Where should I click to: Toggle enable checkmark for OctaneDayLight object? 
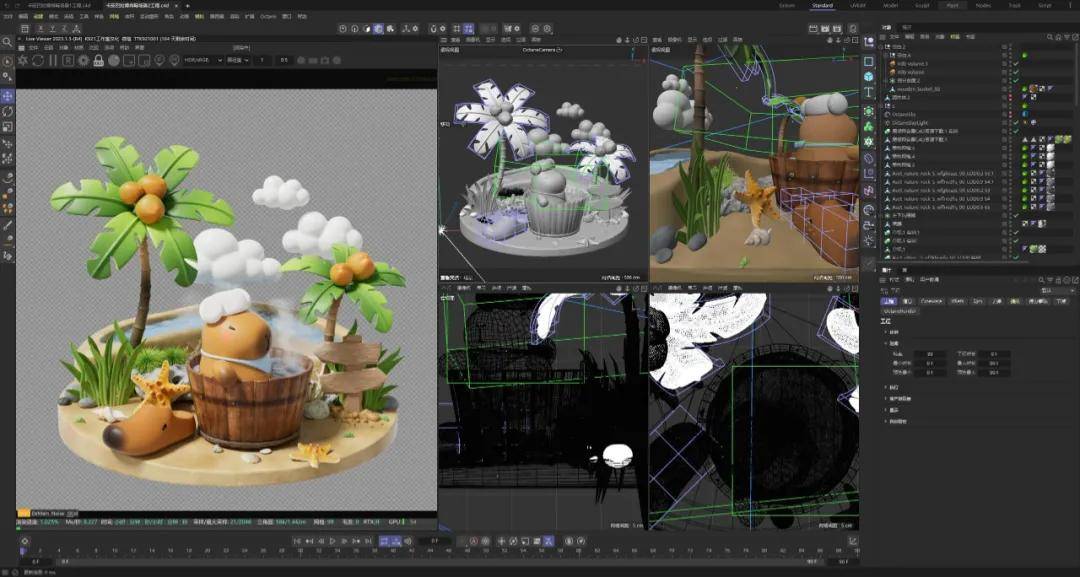[x=1015, y=123]
